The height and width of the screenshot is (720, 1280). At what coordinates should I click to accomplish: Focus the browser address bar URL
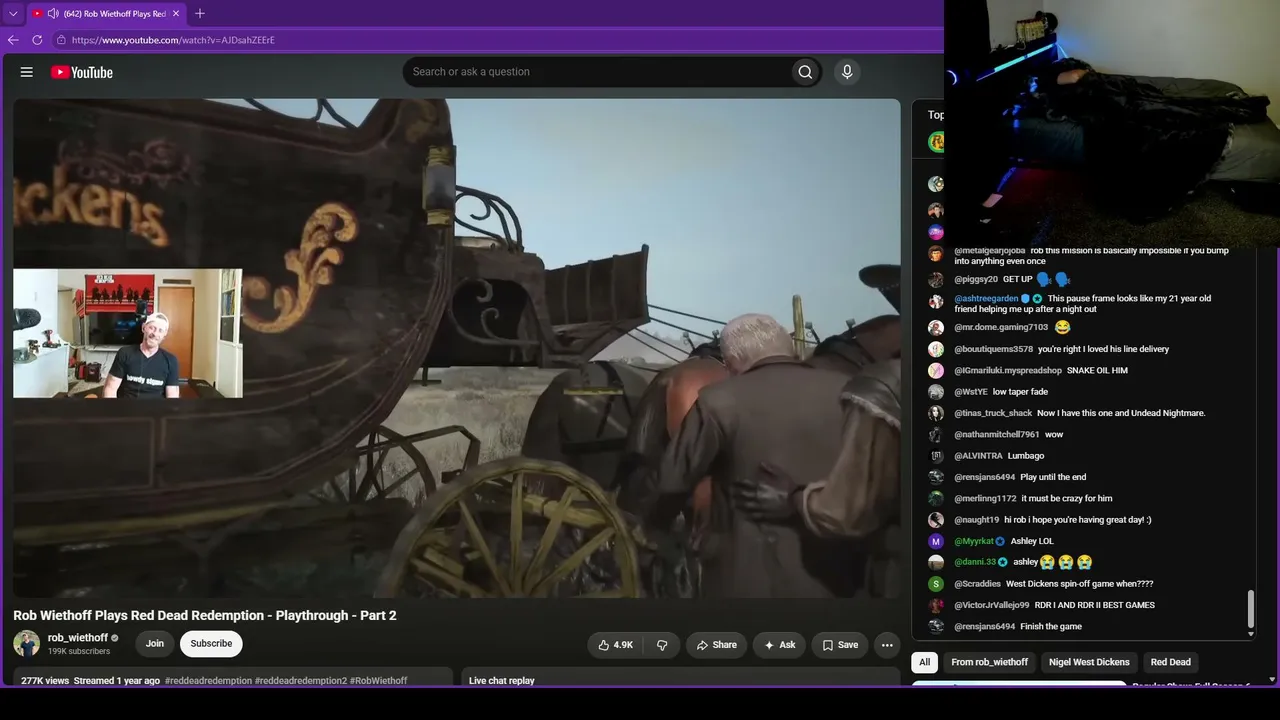pos(173,40)
